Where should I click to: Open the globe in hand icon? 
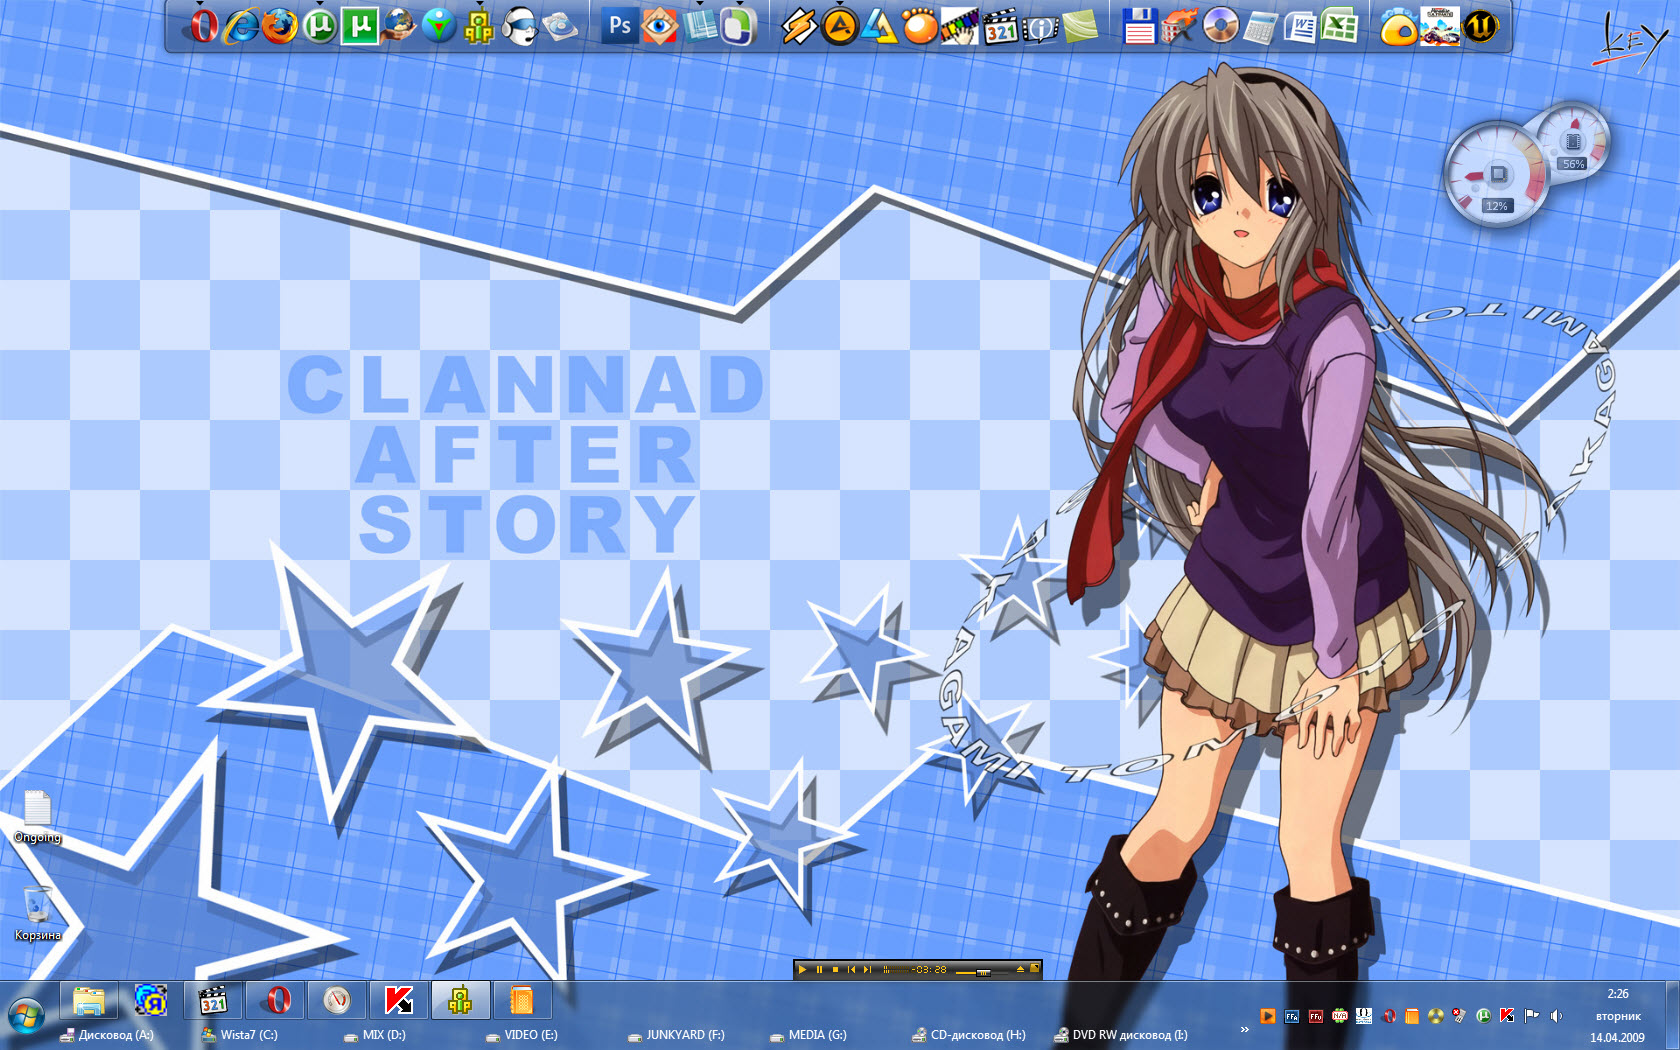pos(399,26)
